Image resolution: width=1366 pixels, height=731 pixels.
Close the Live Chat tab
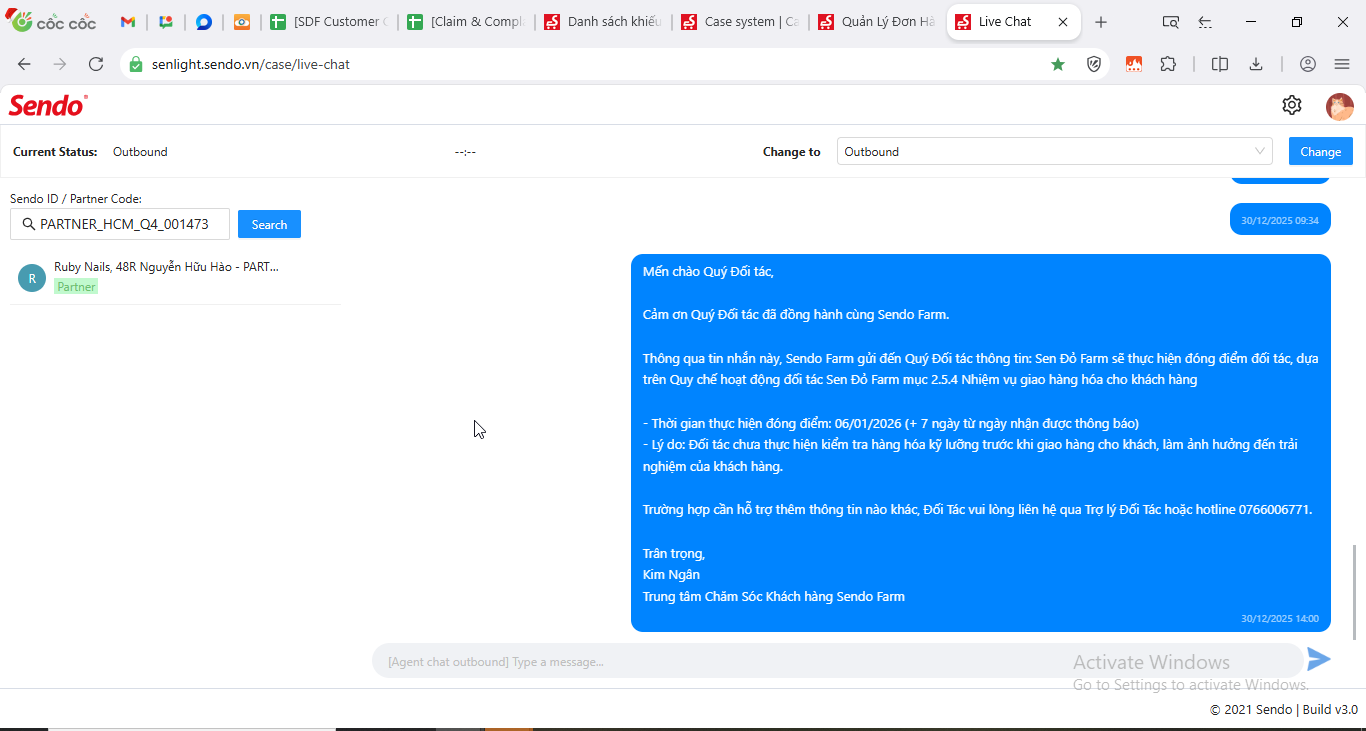point(1063,22)
